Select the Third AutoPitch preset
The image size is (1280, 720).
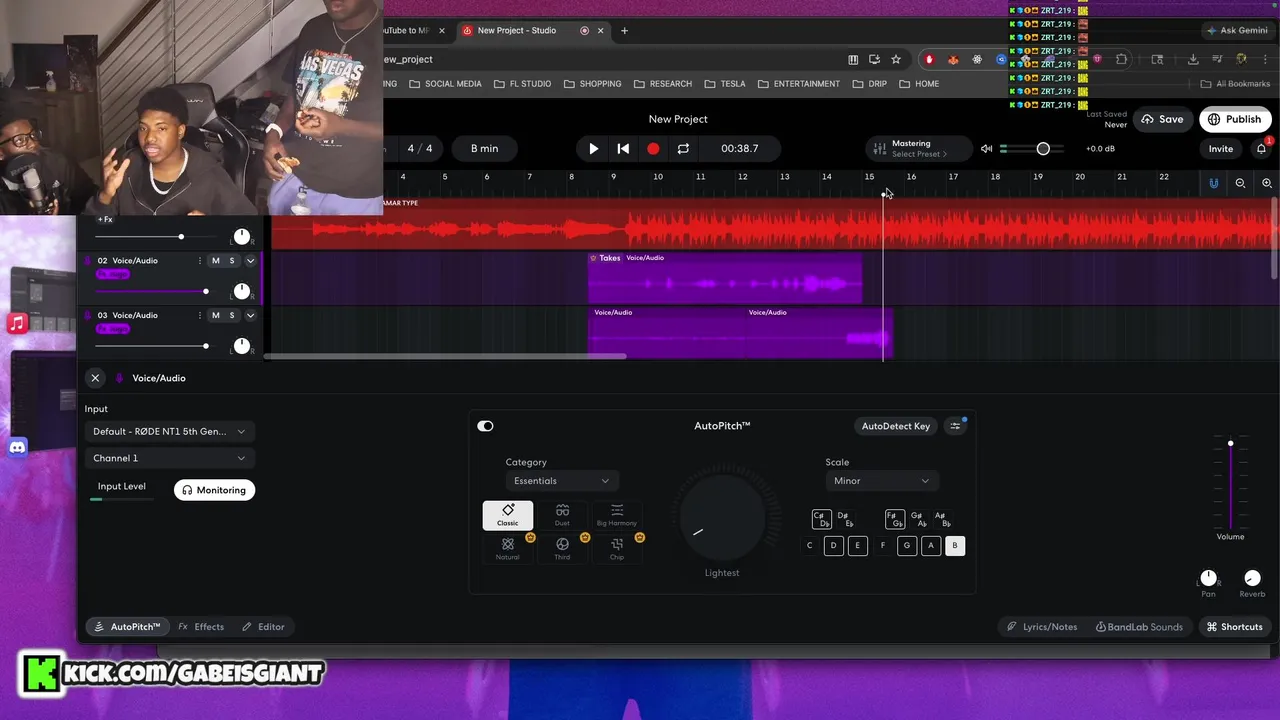562,548
